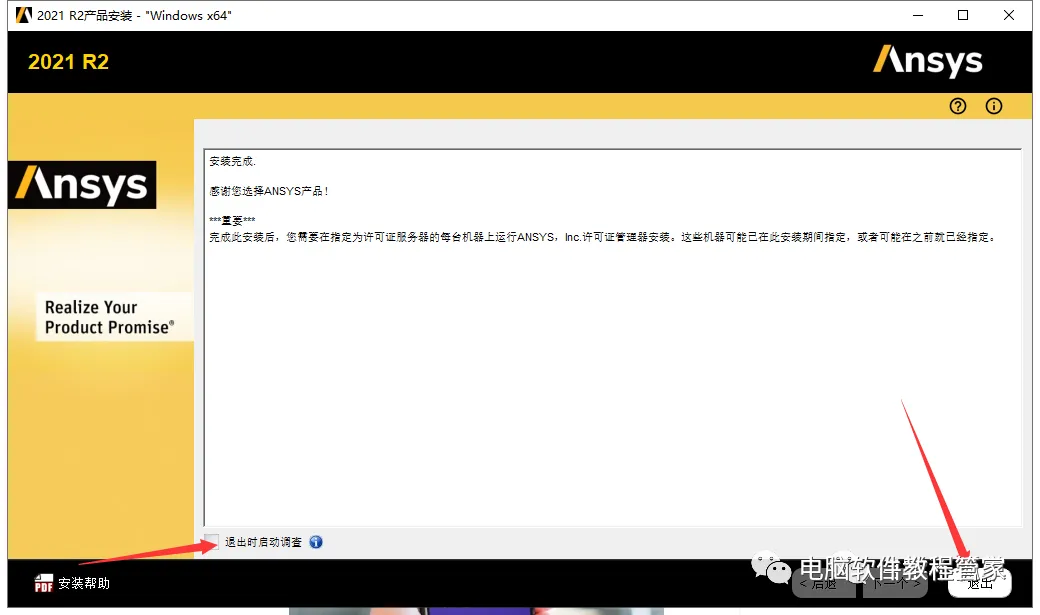Open the PDF installation help icon
Image resolution: width=1040 pixels, height=615 pixels.
[43, 583]
